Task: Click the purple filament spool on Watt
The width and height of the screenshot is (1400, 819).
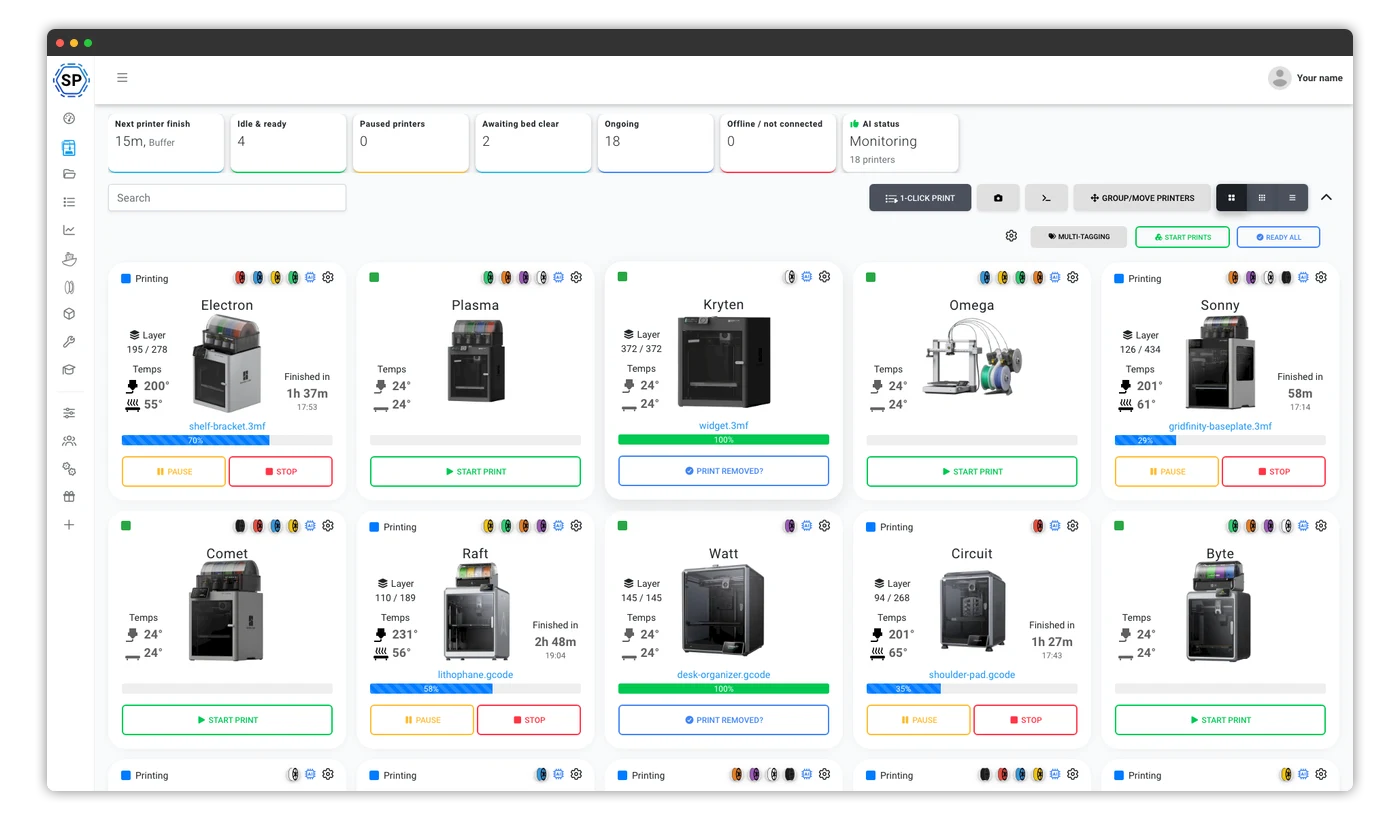Action: click(x=789, y=525)
